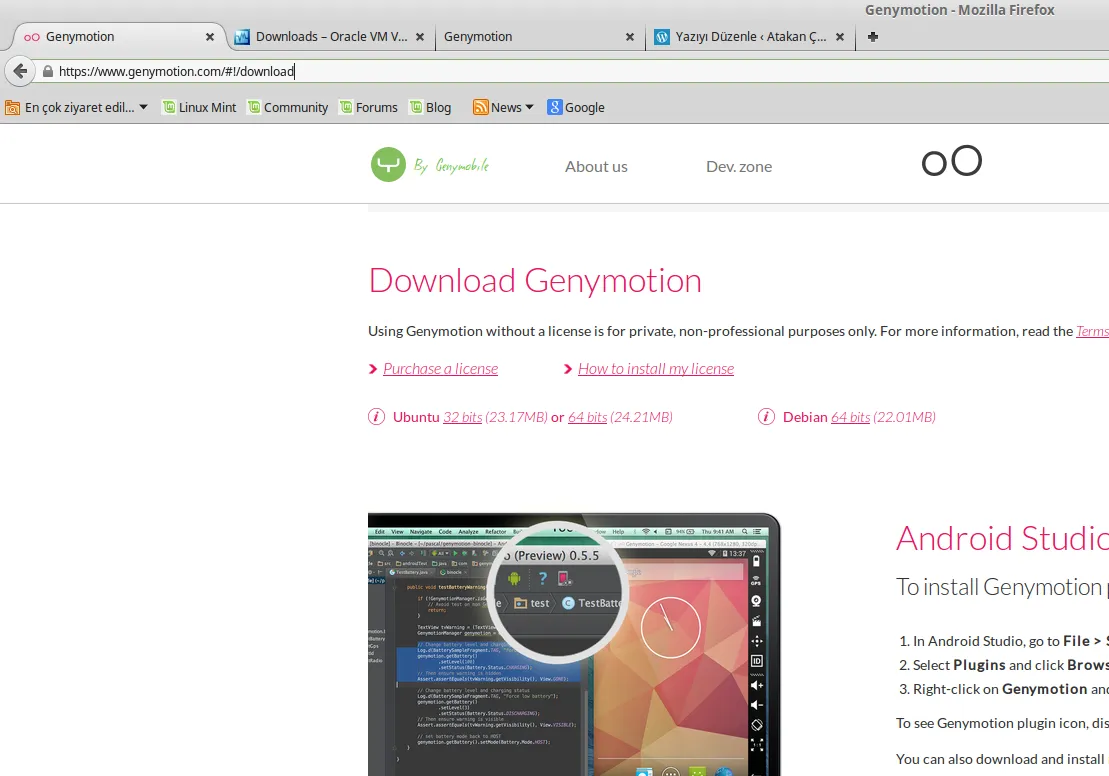The height and width of the screenshot is (776, 1109).
Task: Follow How to install my license link
Action: click(x=656, y=369)
